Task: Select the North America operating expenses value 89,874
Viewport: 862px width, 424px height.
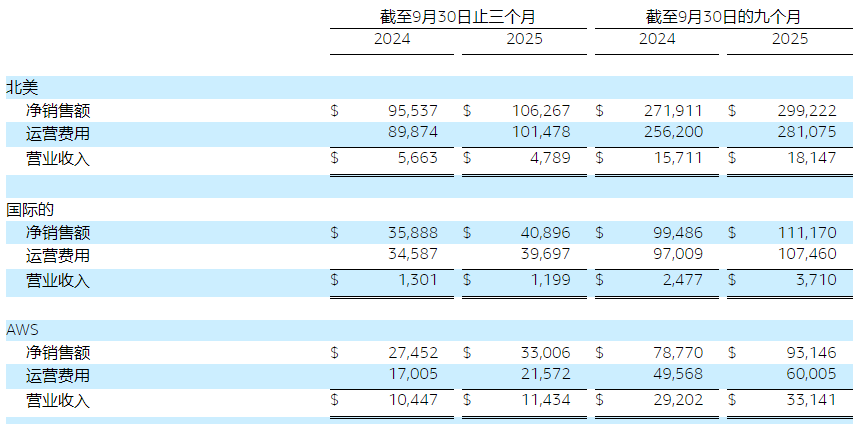Action: point(409,133)
